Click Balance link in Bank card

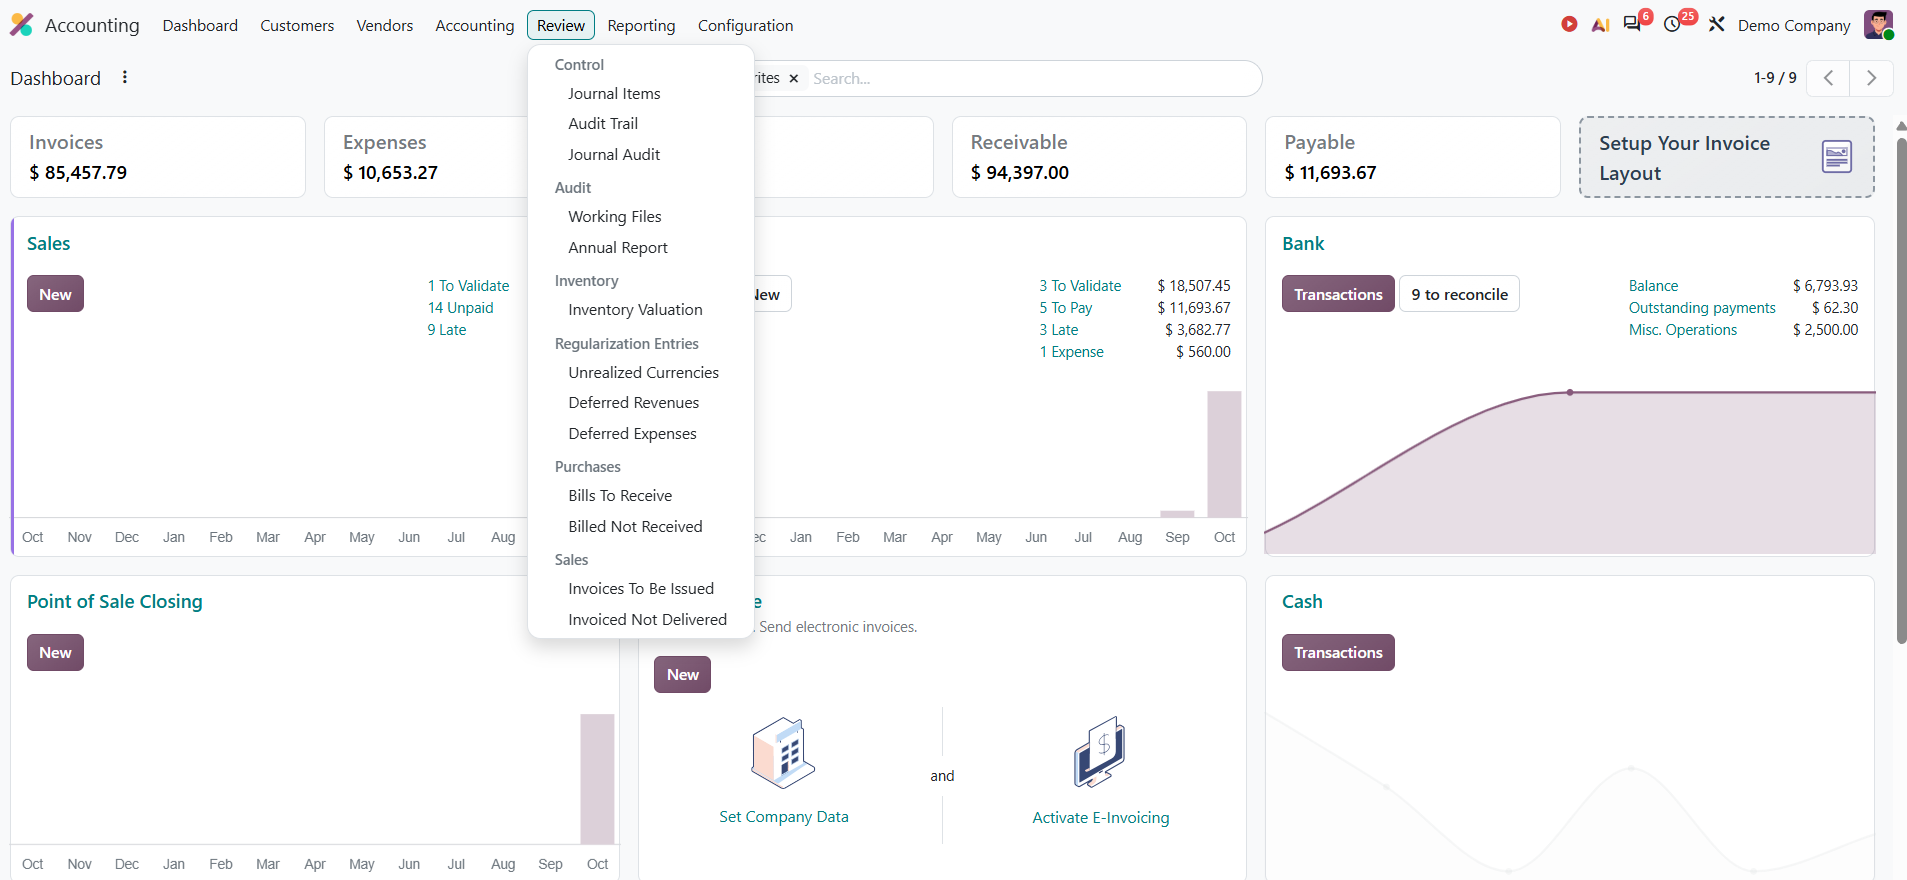[x=1653, y=286]
